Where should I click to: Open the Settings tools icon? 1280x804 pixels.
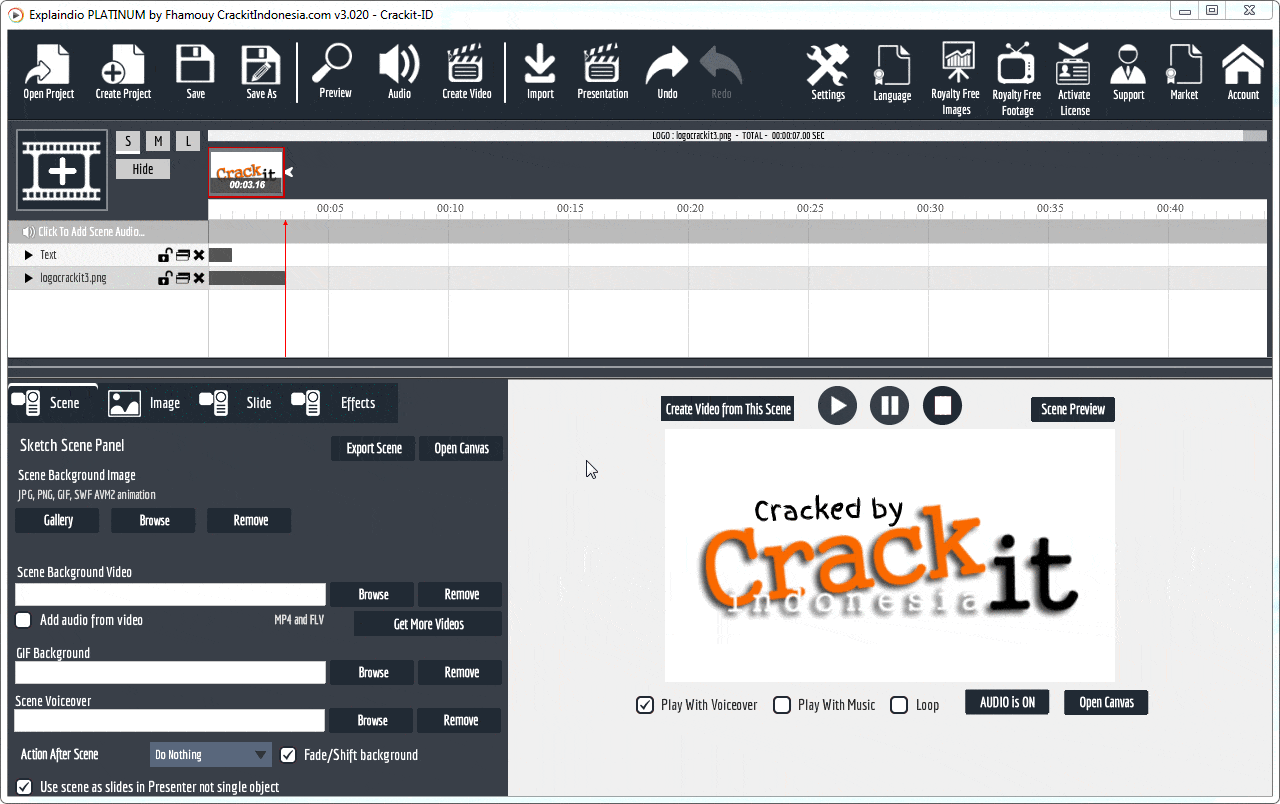(x=827, y=72)
